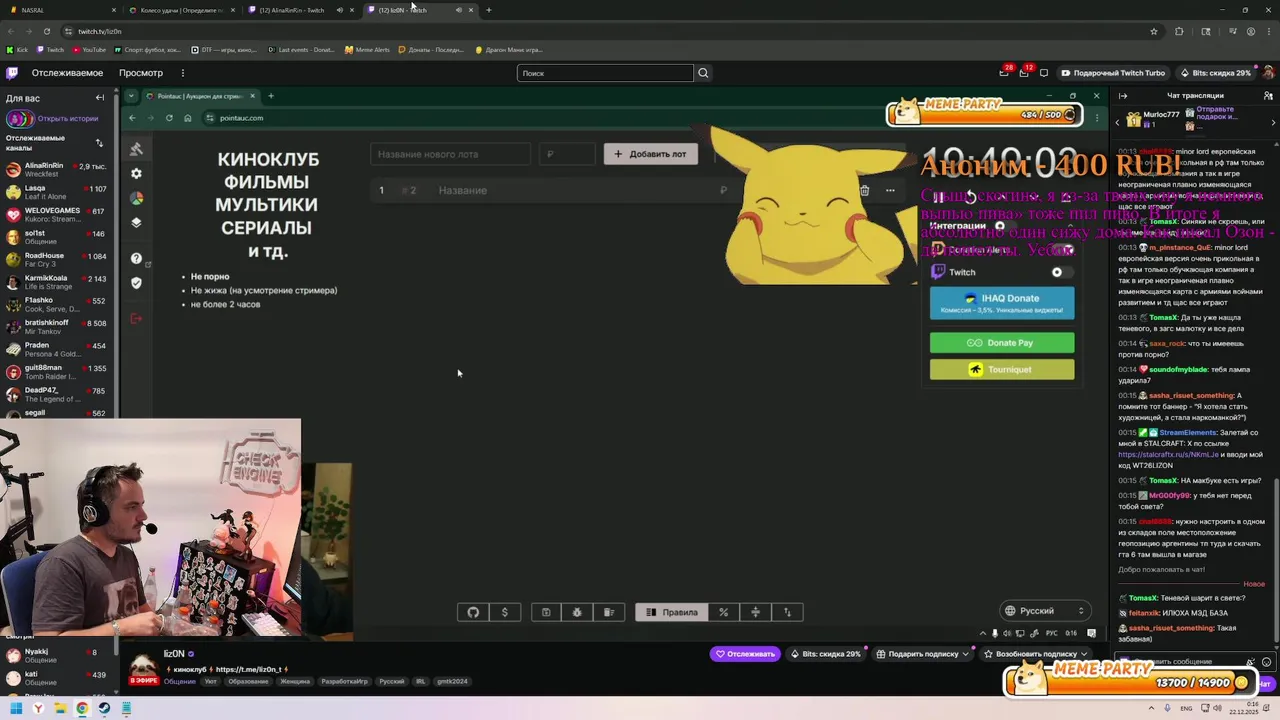Click the Twitch logo home icon
1280x720 pixels.
pyautogui.click(x=12, y=73)
